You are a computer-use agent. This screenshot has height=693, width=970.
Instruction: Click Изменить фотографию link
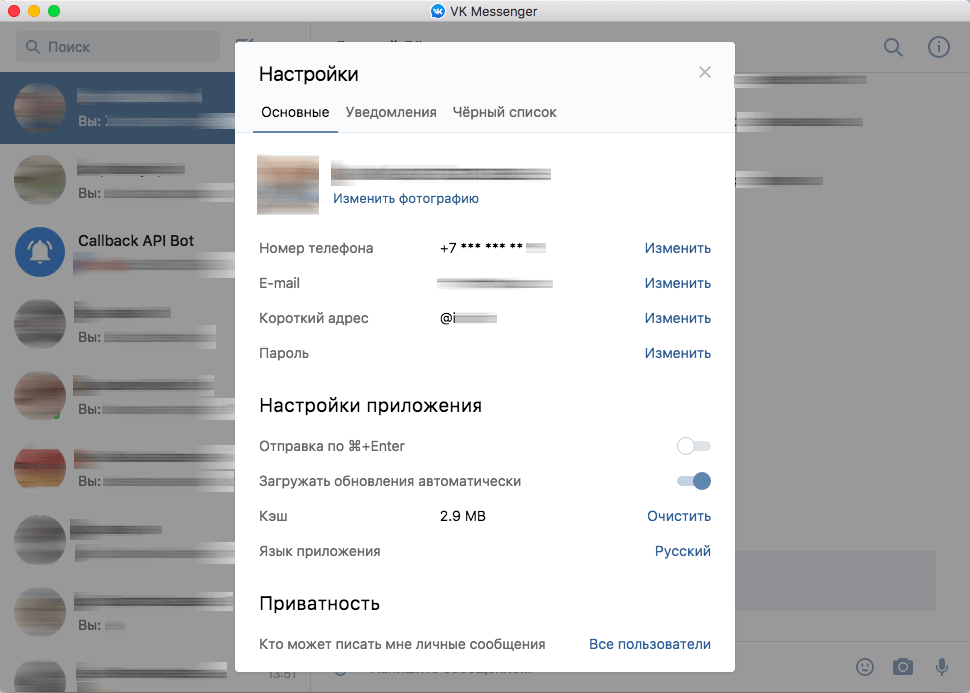pyautogui.click(x=406, y=199)
